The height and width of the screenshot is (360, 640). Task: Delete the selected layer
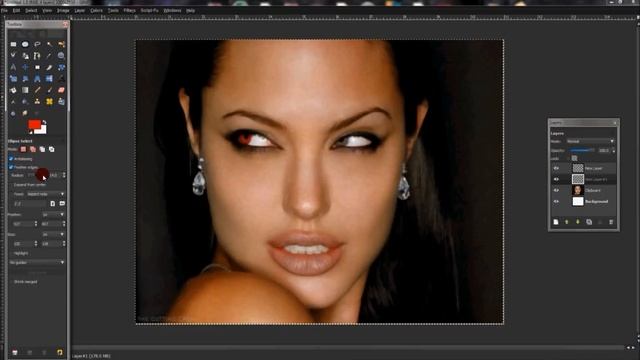611,222
